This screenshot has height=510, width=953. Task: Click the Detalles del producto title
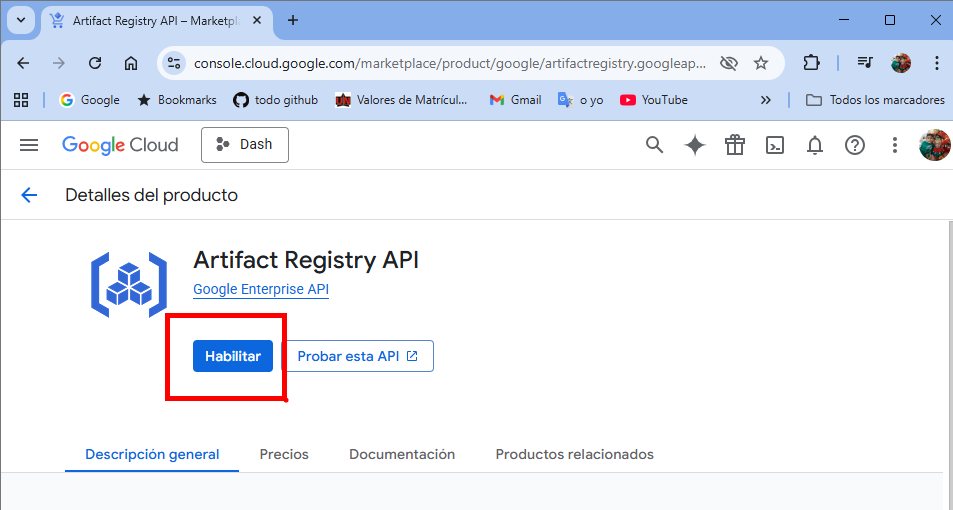coord(151,195)
